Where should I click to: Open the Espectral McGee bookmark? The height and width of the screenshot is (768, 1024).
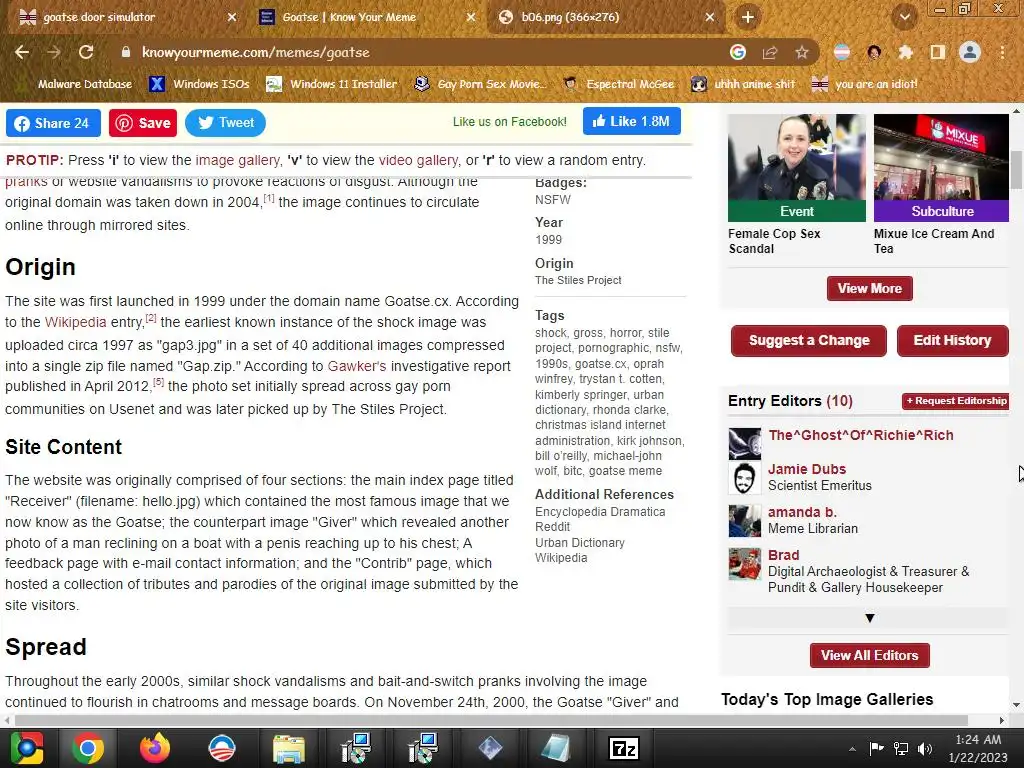618,84
